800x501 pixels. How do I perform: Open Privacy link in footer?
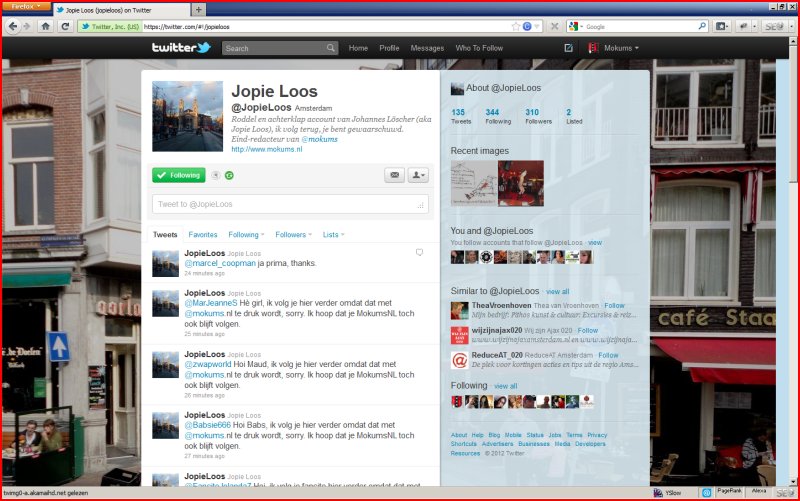pos(597,435)
